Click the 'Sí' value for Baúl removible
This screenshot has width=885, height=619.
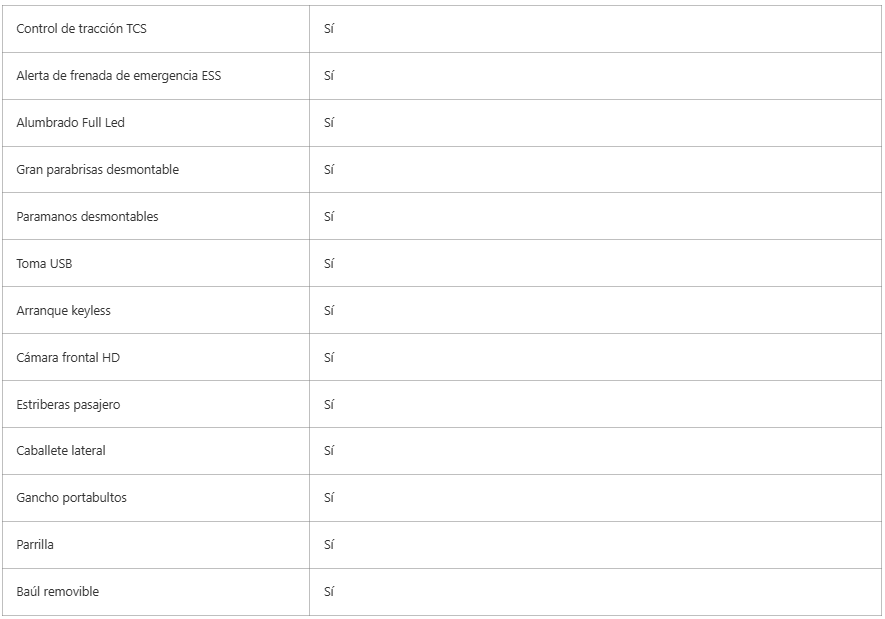[328, 592]
